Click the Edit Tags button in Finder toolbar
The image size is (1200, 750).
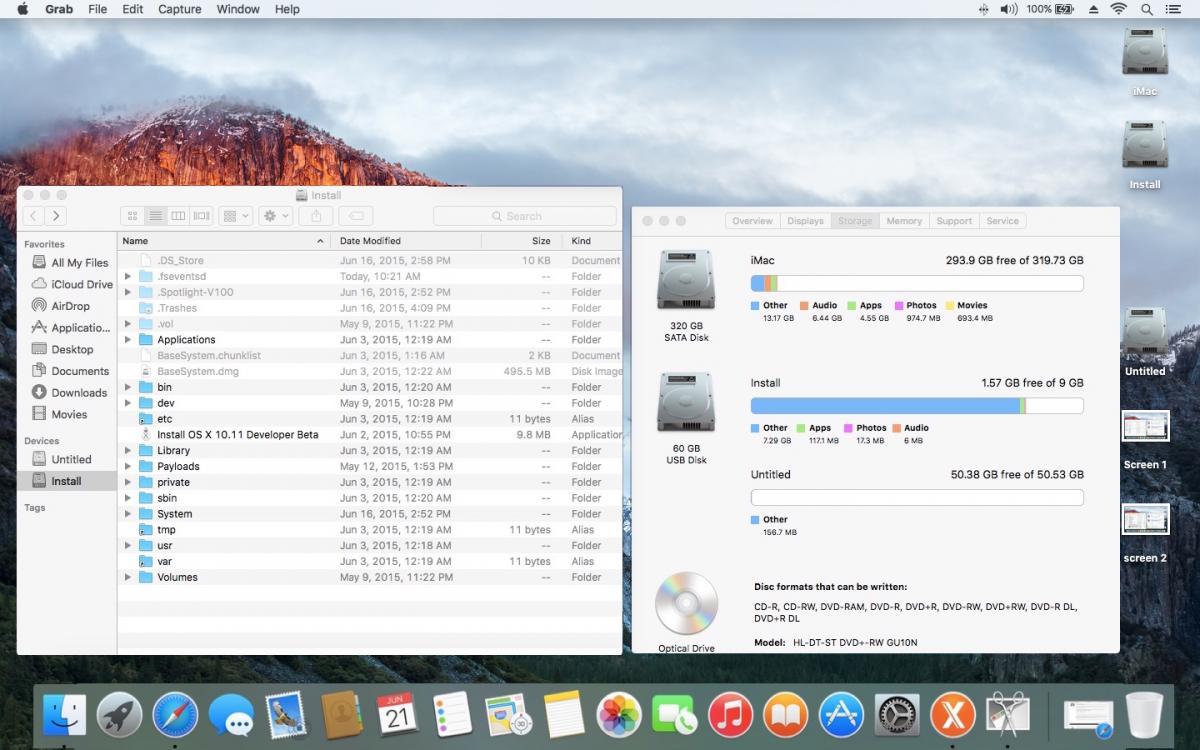[x=356, y=216]
